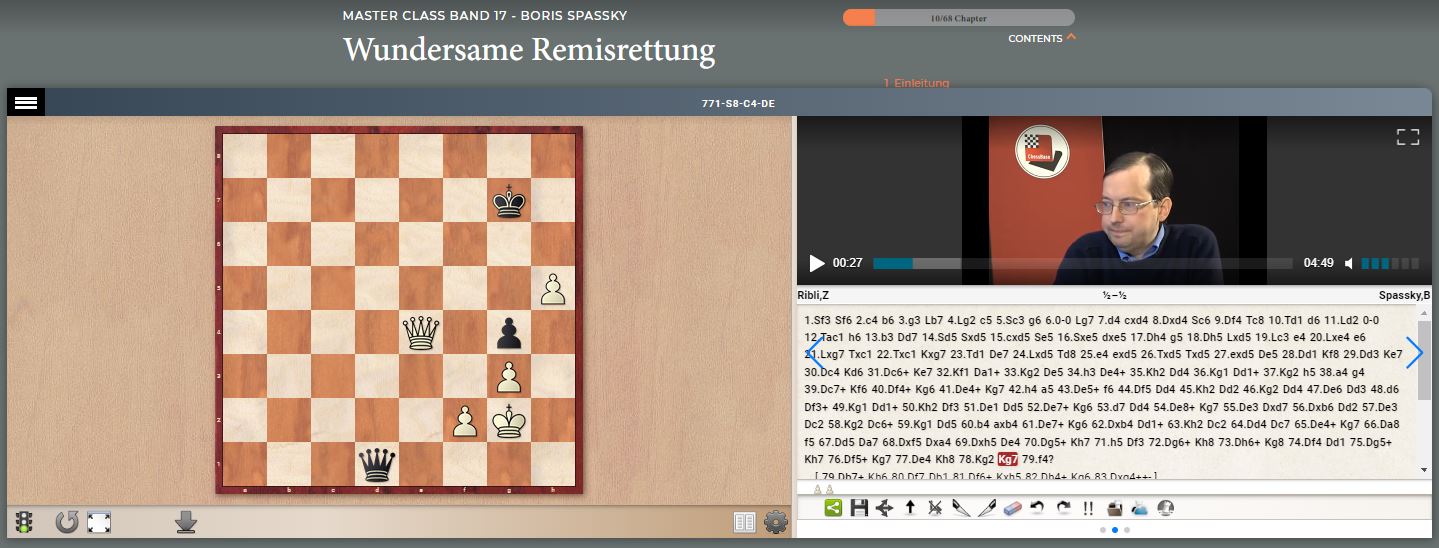Mute the video speaker icon

click(x=1349, y=264)
